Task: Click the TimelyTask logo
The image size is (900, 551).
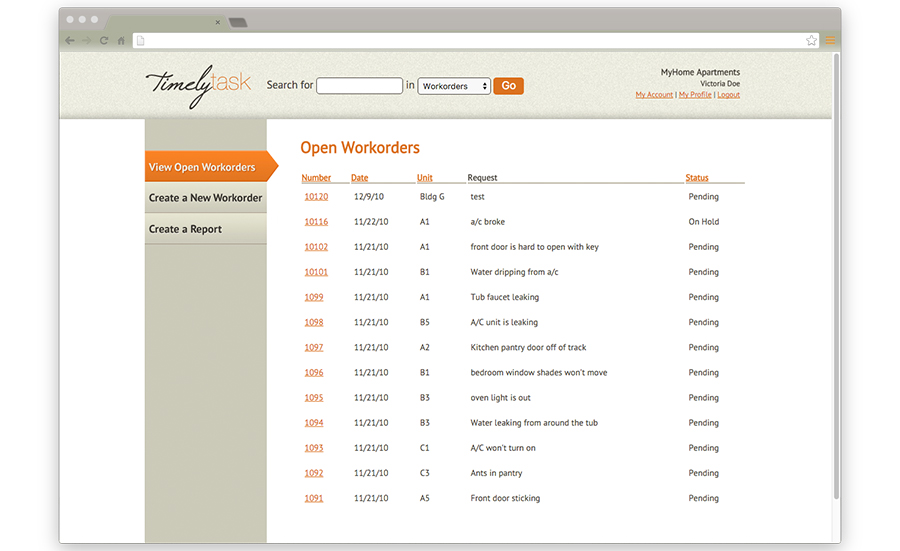Action: (198, 85)
